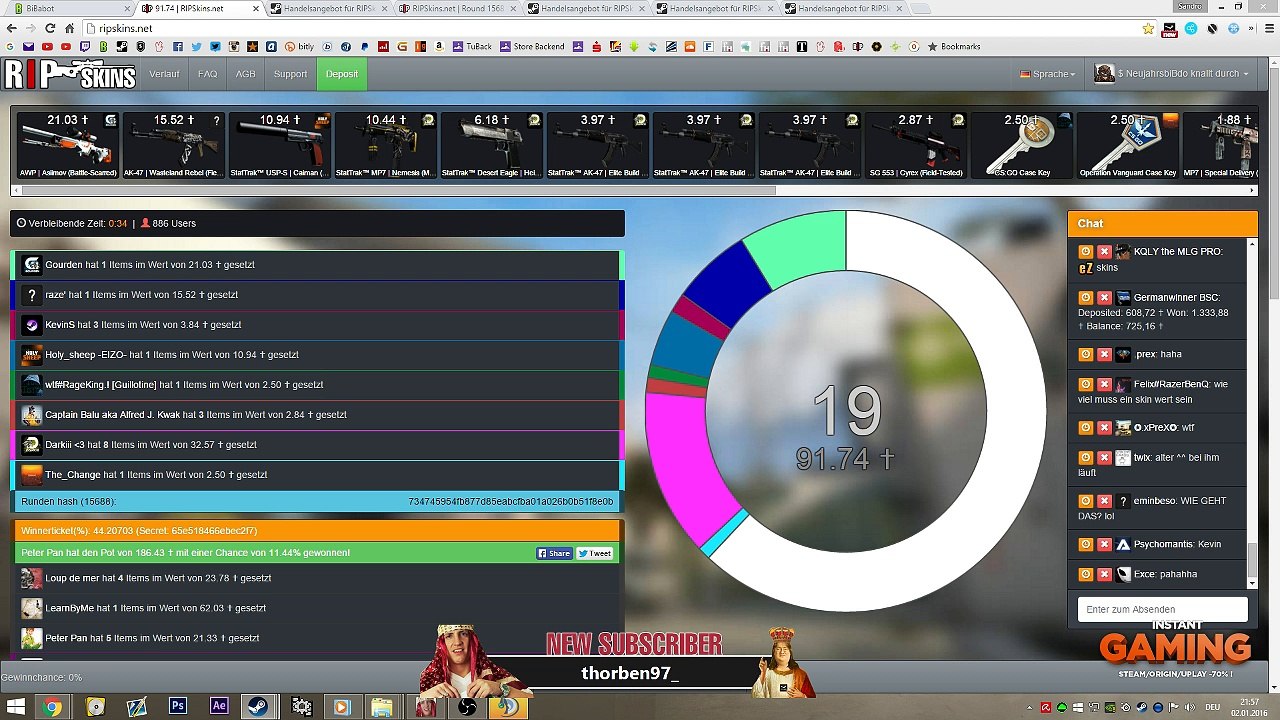Image resolution: width=1280 pixels, height=720 pixels.
Task: Click Darkiii <3's avatar in the bet list
Action: click(31, 445)
